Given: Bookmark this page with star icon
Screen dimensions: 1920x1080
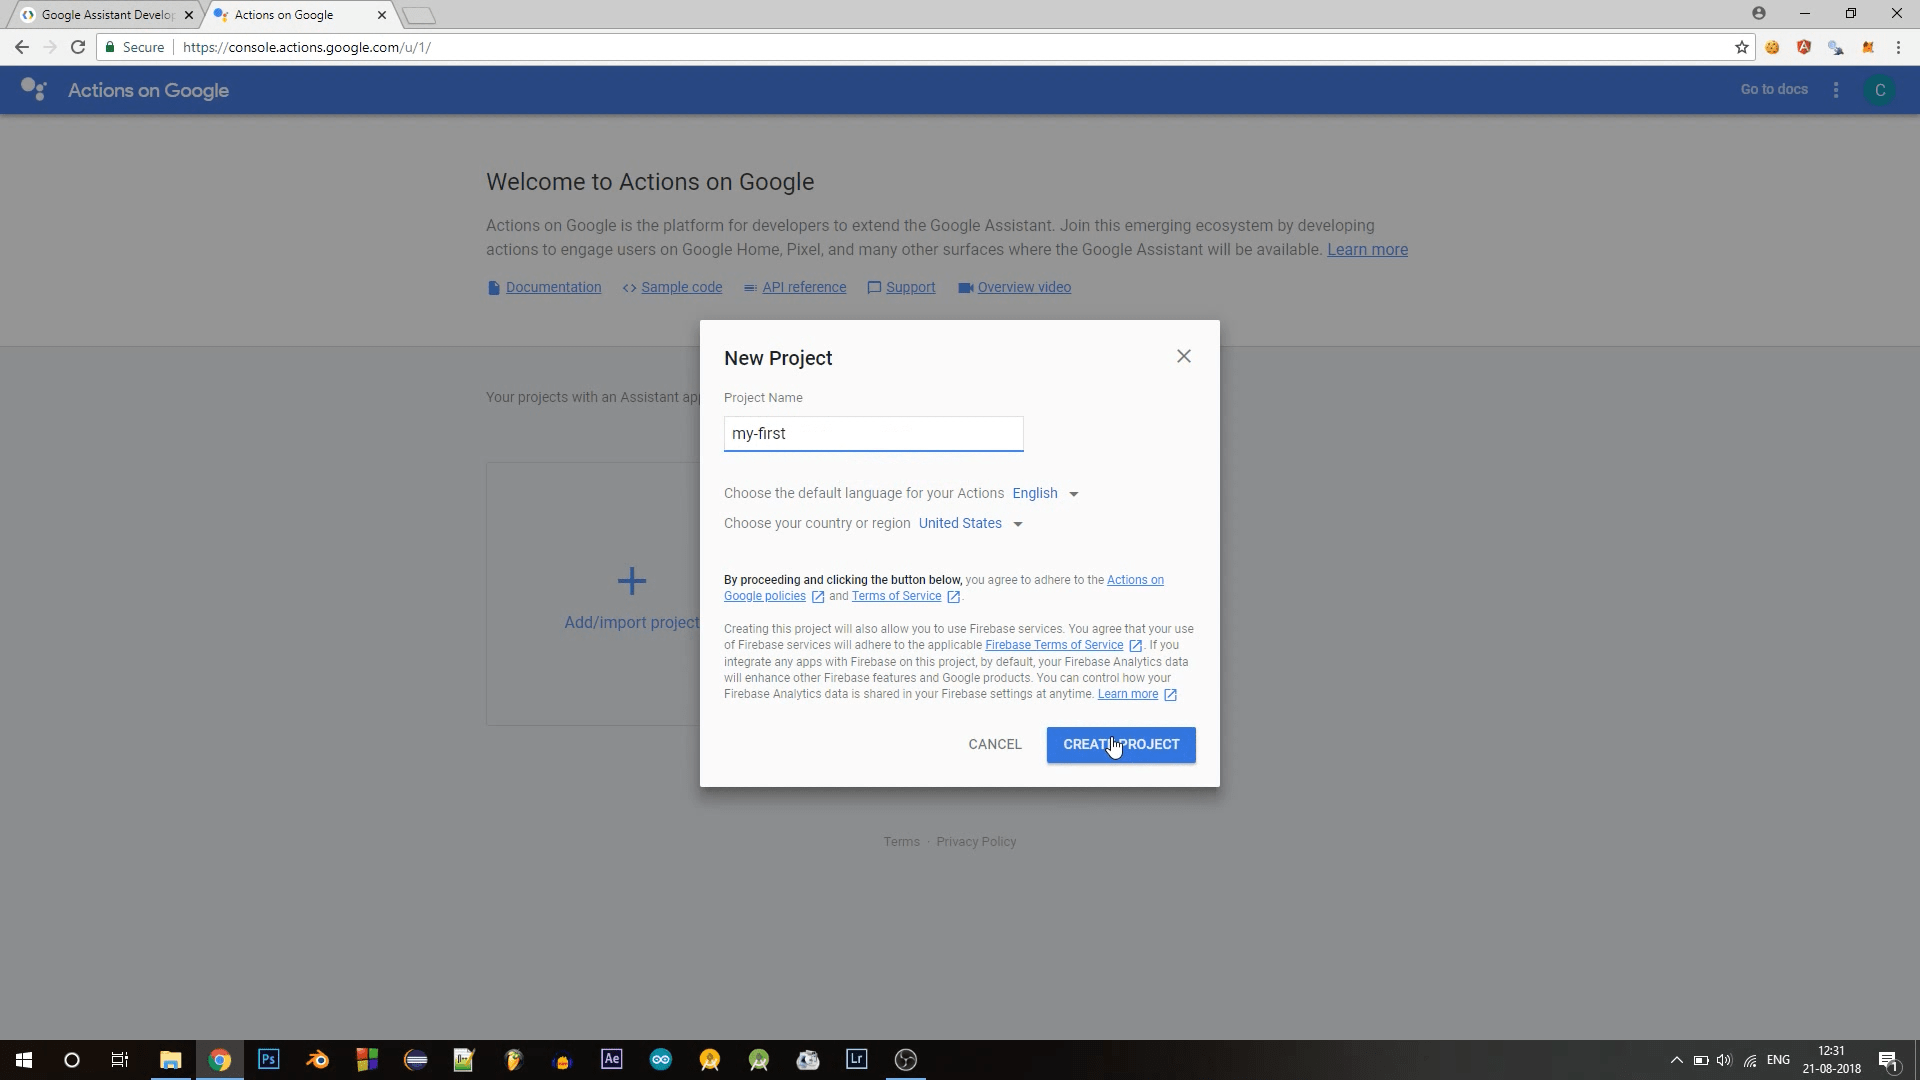Looking at the screenshot, I should pos(1742,47).
